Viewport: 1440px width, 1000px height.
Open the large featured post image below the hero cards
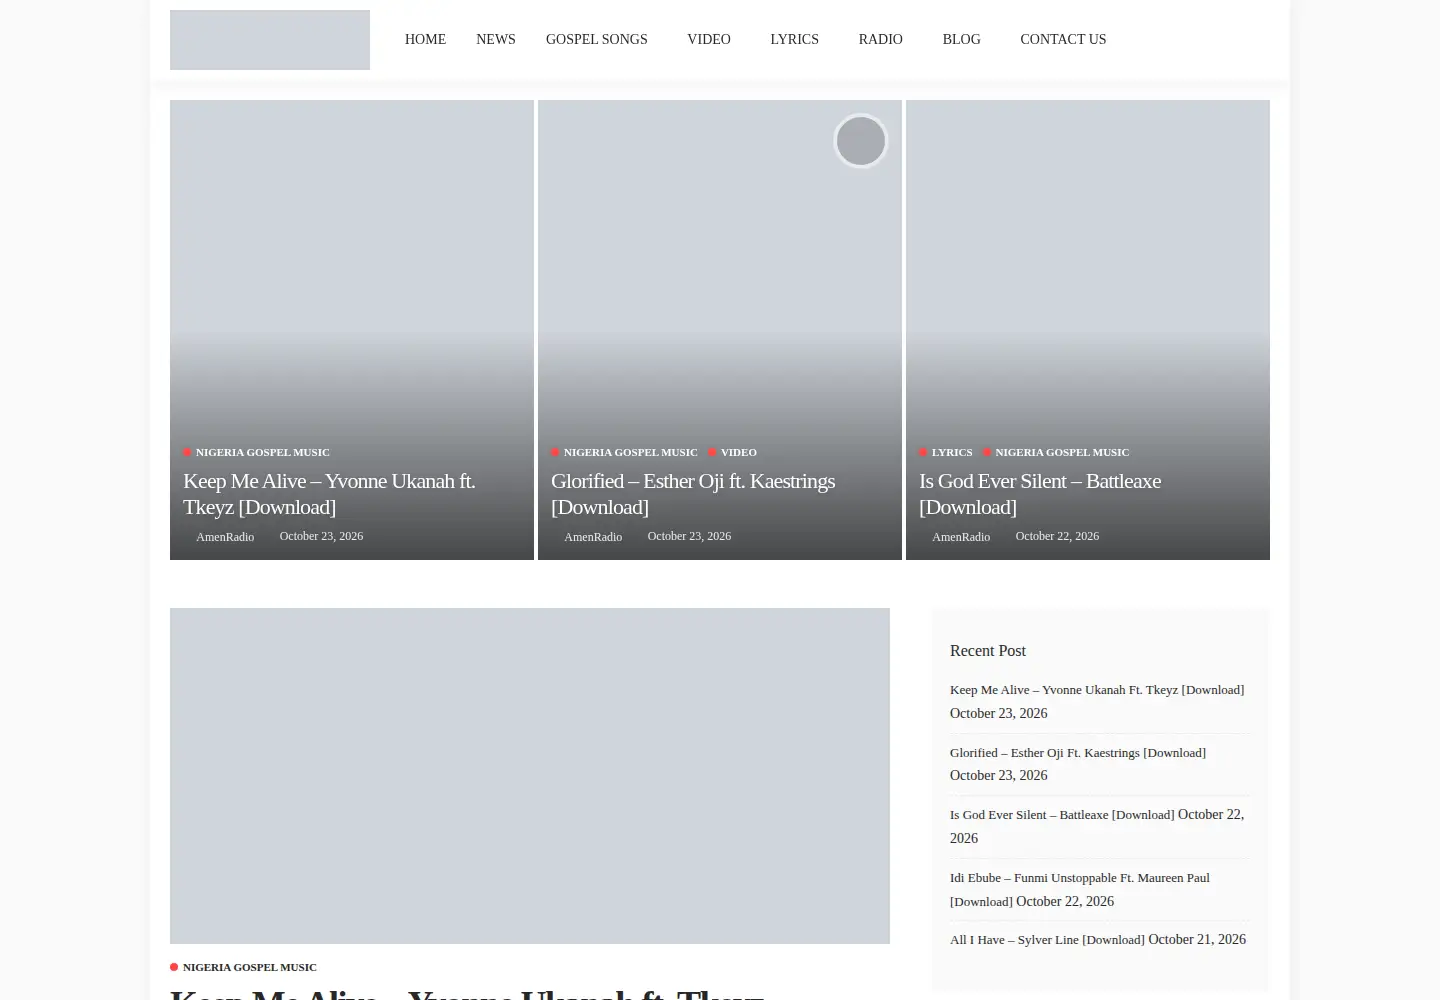pos(530,776)
